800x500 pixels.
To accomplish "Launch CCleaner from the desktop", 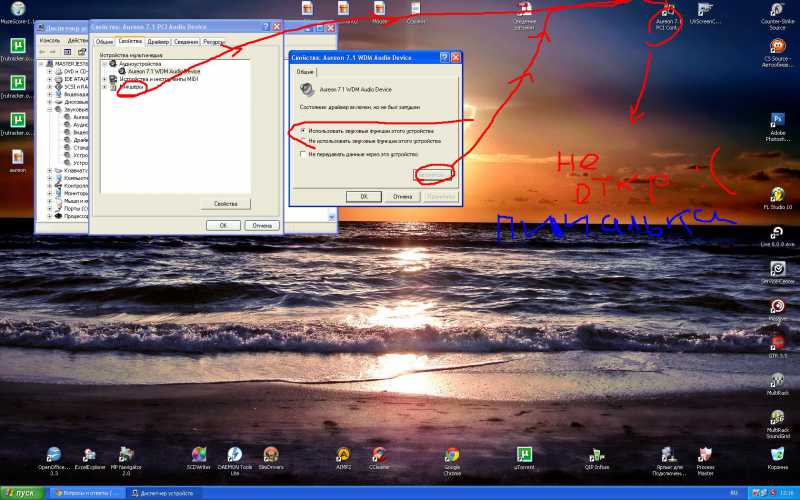I will 379,455.
